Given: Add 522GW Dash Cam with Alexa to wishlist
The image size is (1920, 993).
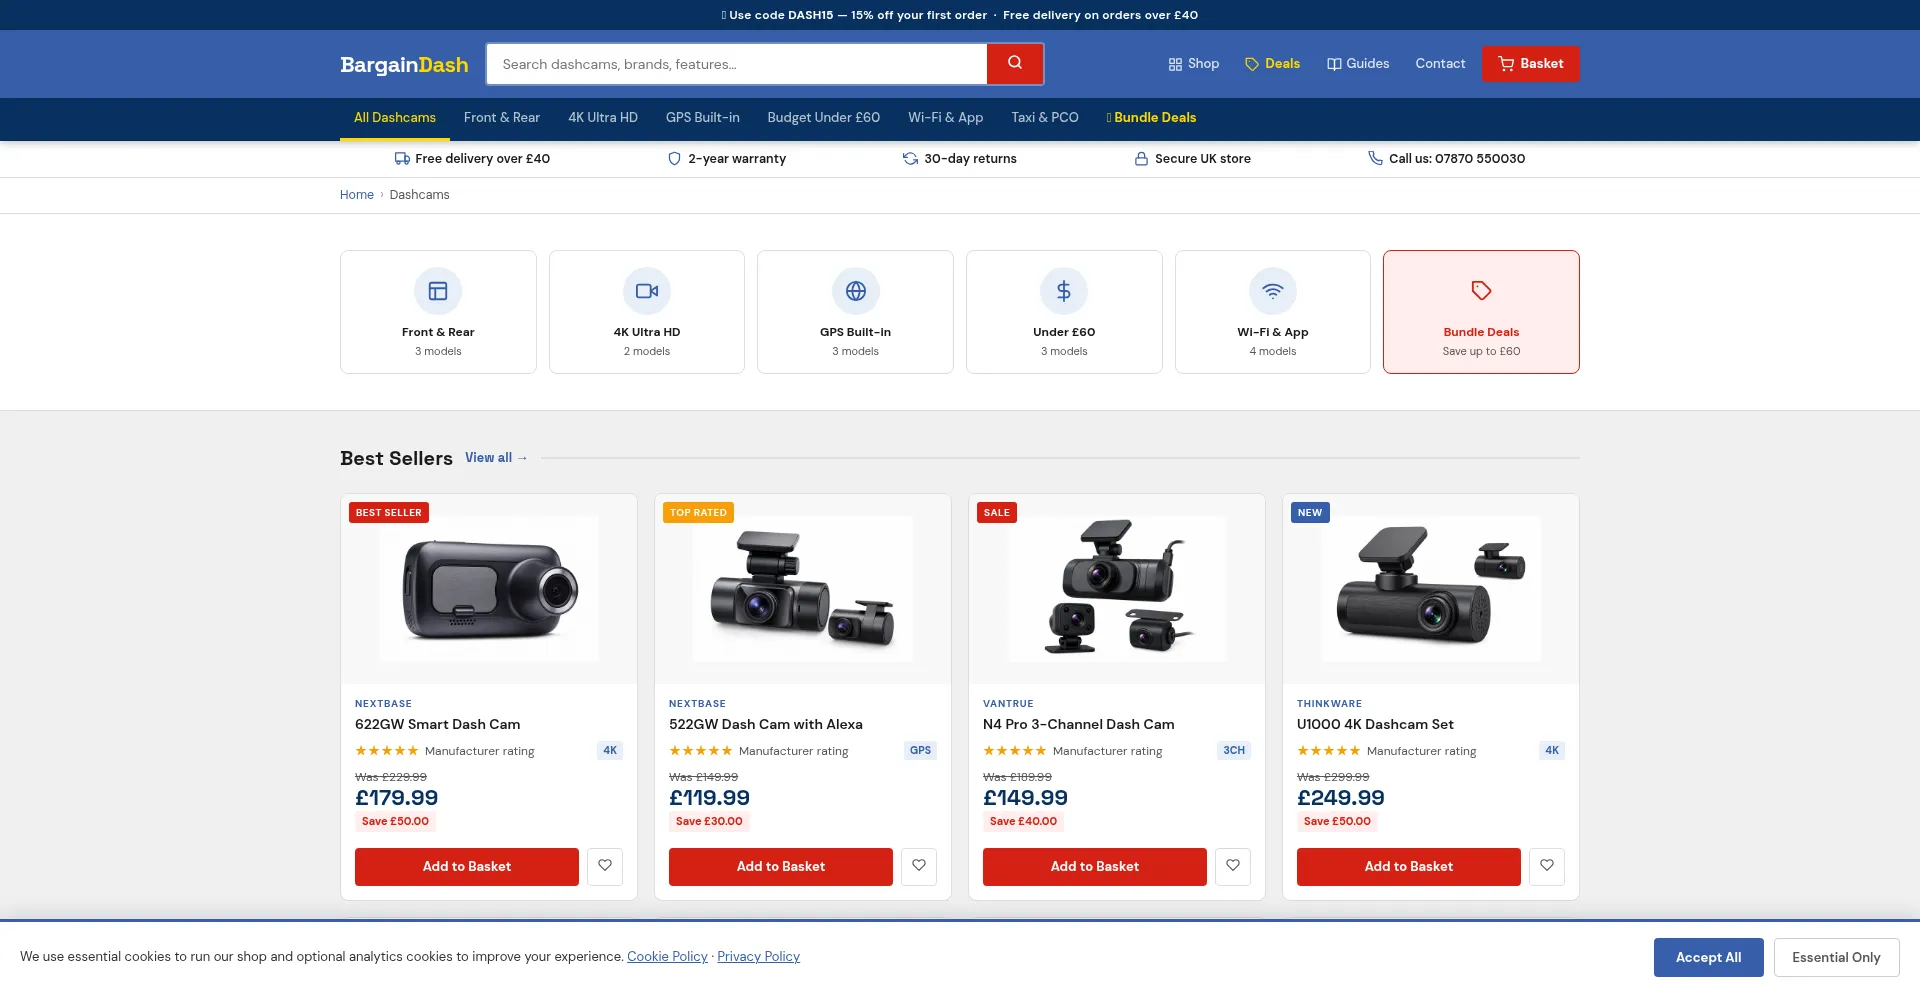Looking at the screenshot, I should tap(919, 866).
